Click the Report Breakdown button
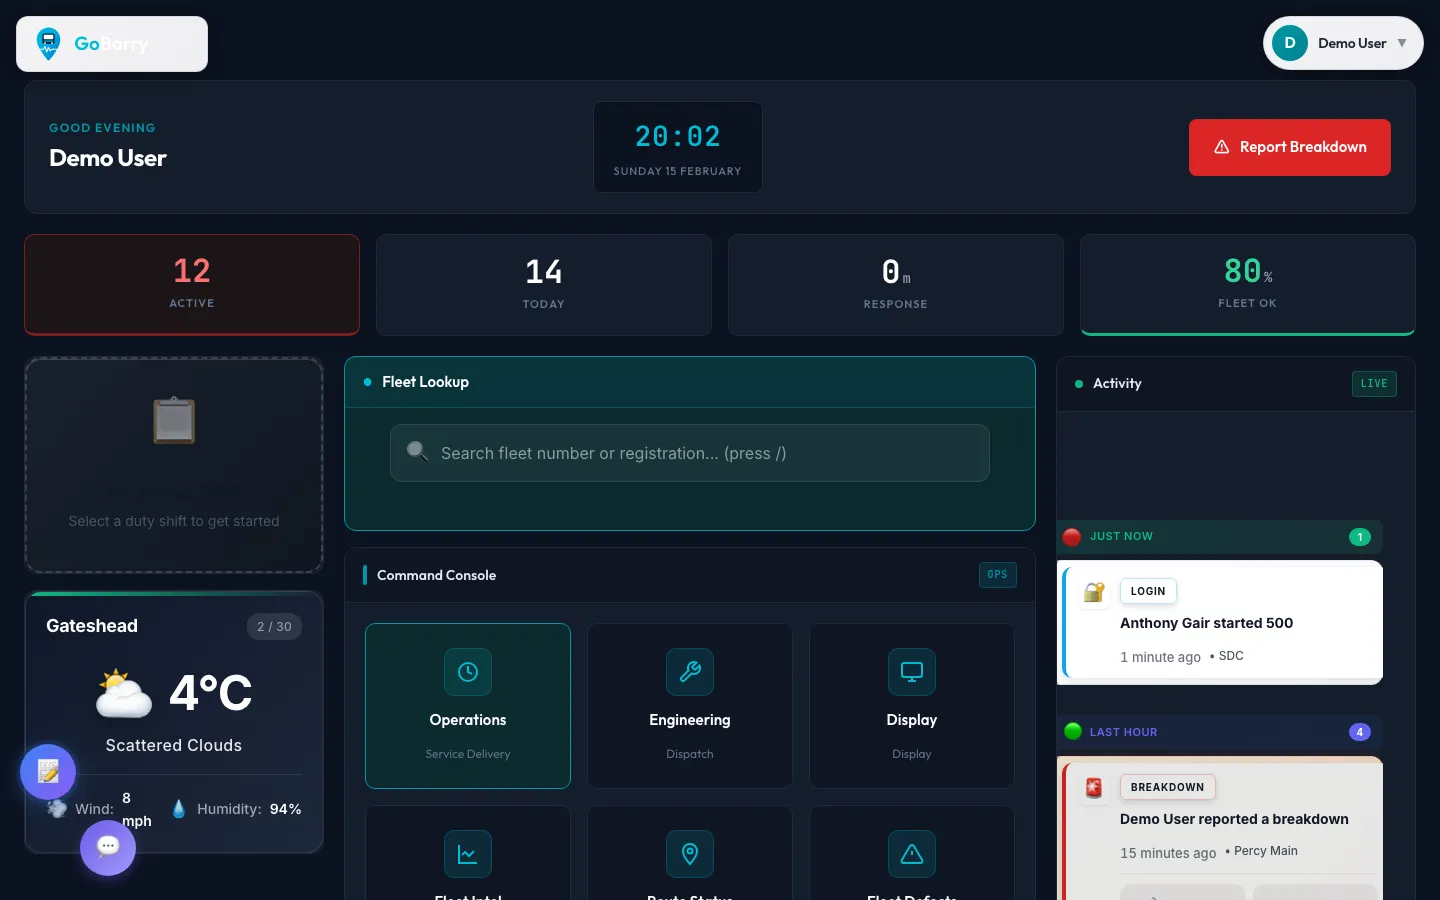 tap(1290, 147)
